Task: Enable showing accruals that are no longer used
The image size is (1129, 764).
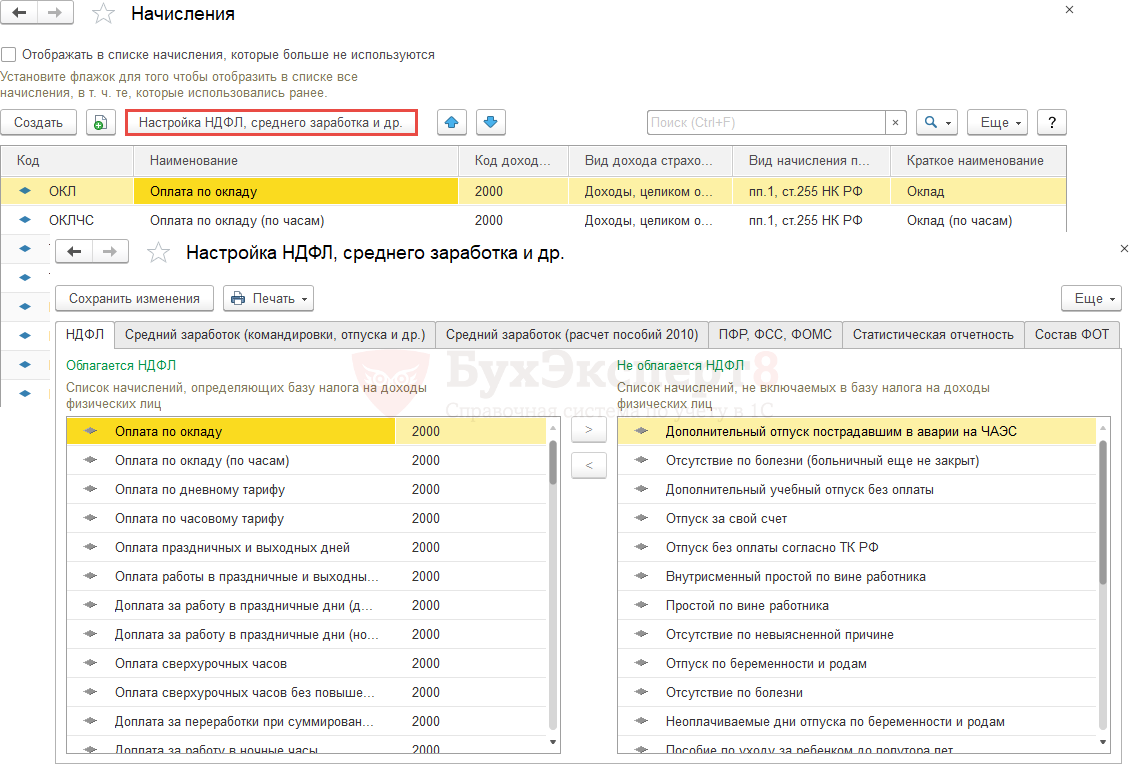Action: (x=9, y=55)
